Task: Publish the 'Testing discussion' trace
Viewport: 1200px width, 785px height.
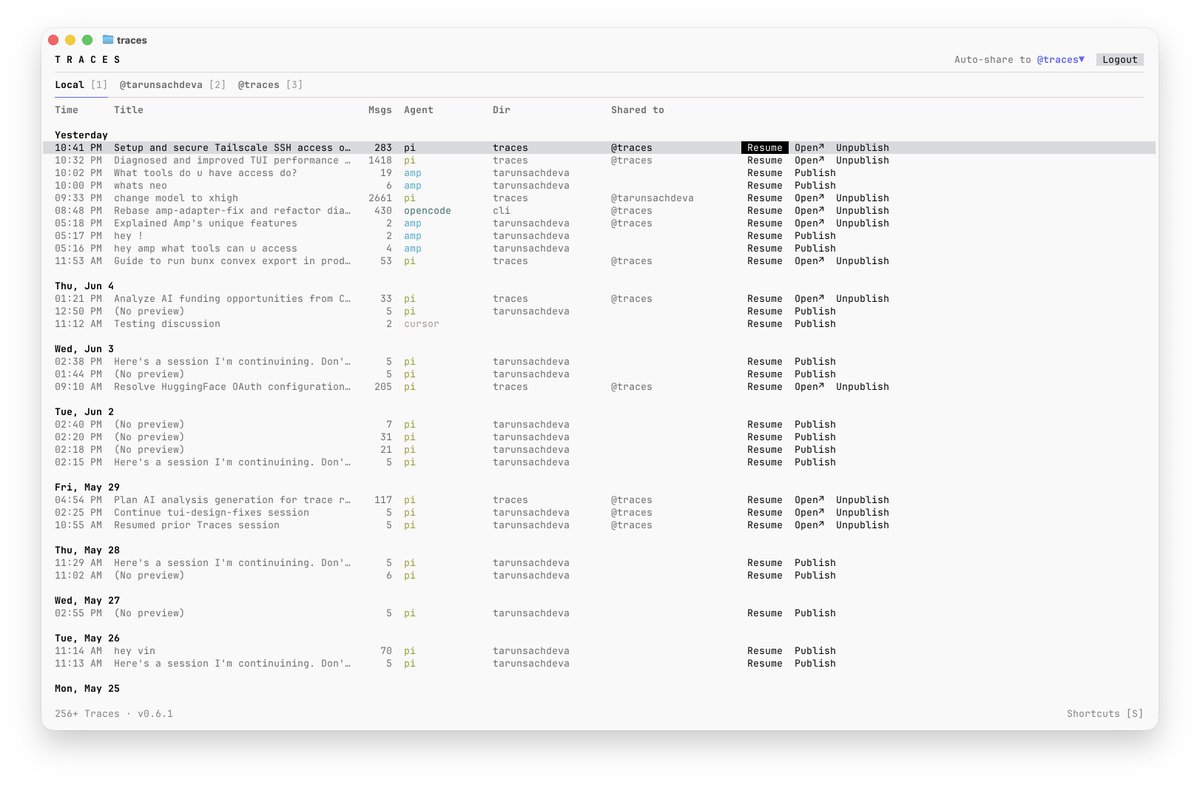Action: (815, 324)
